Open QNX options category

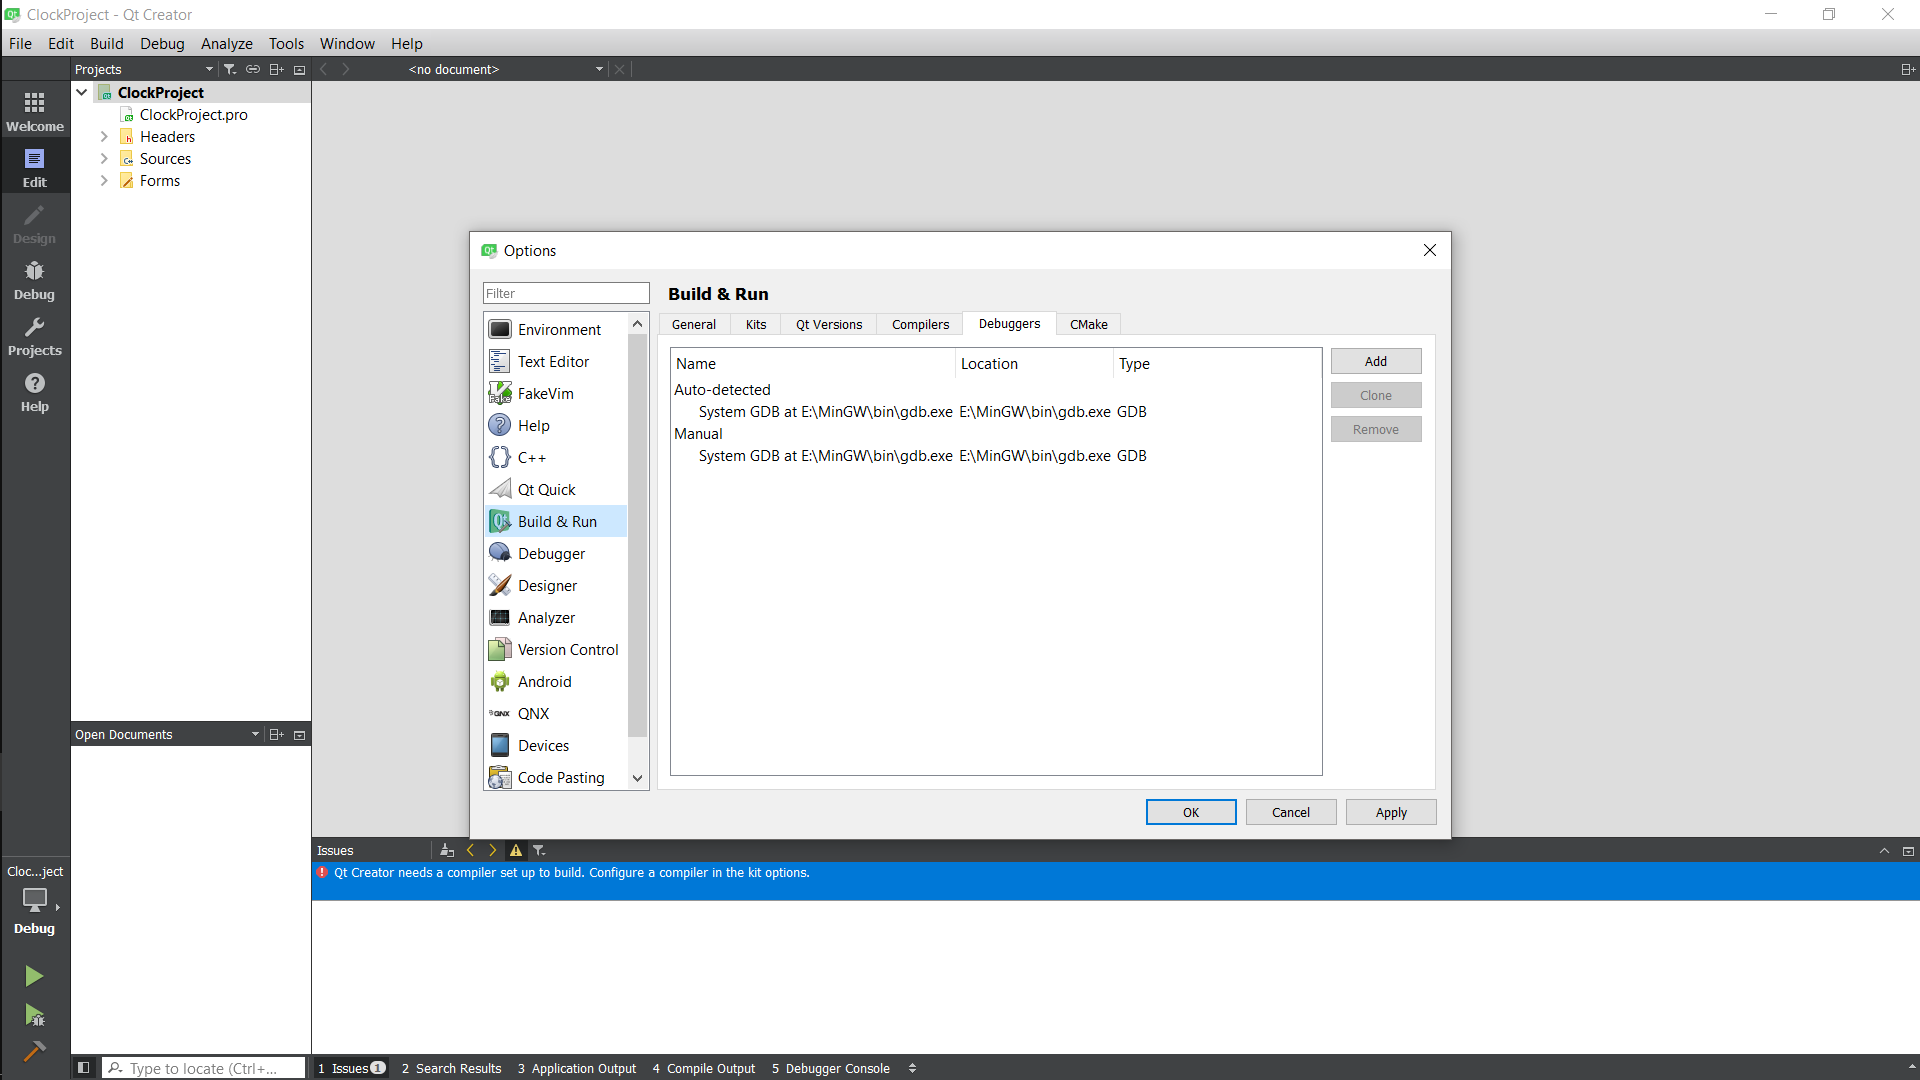coord(556,713)
